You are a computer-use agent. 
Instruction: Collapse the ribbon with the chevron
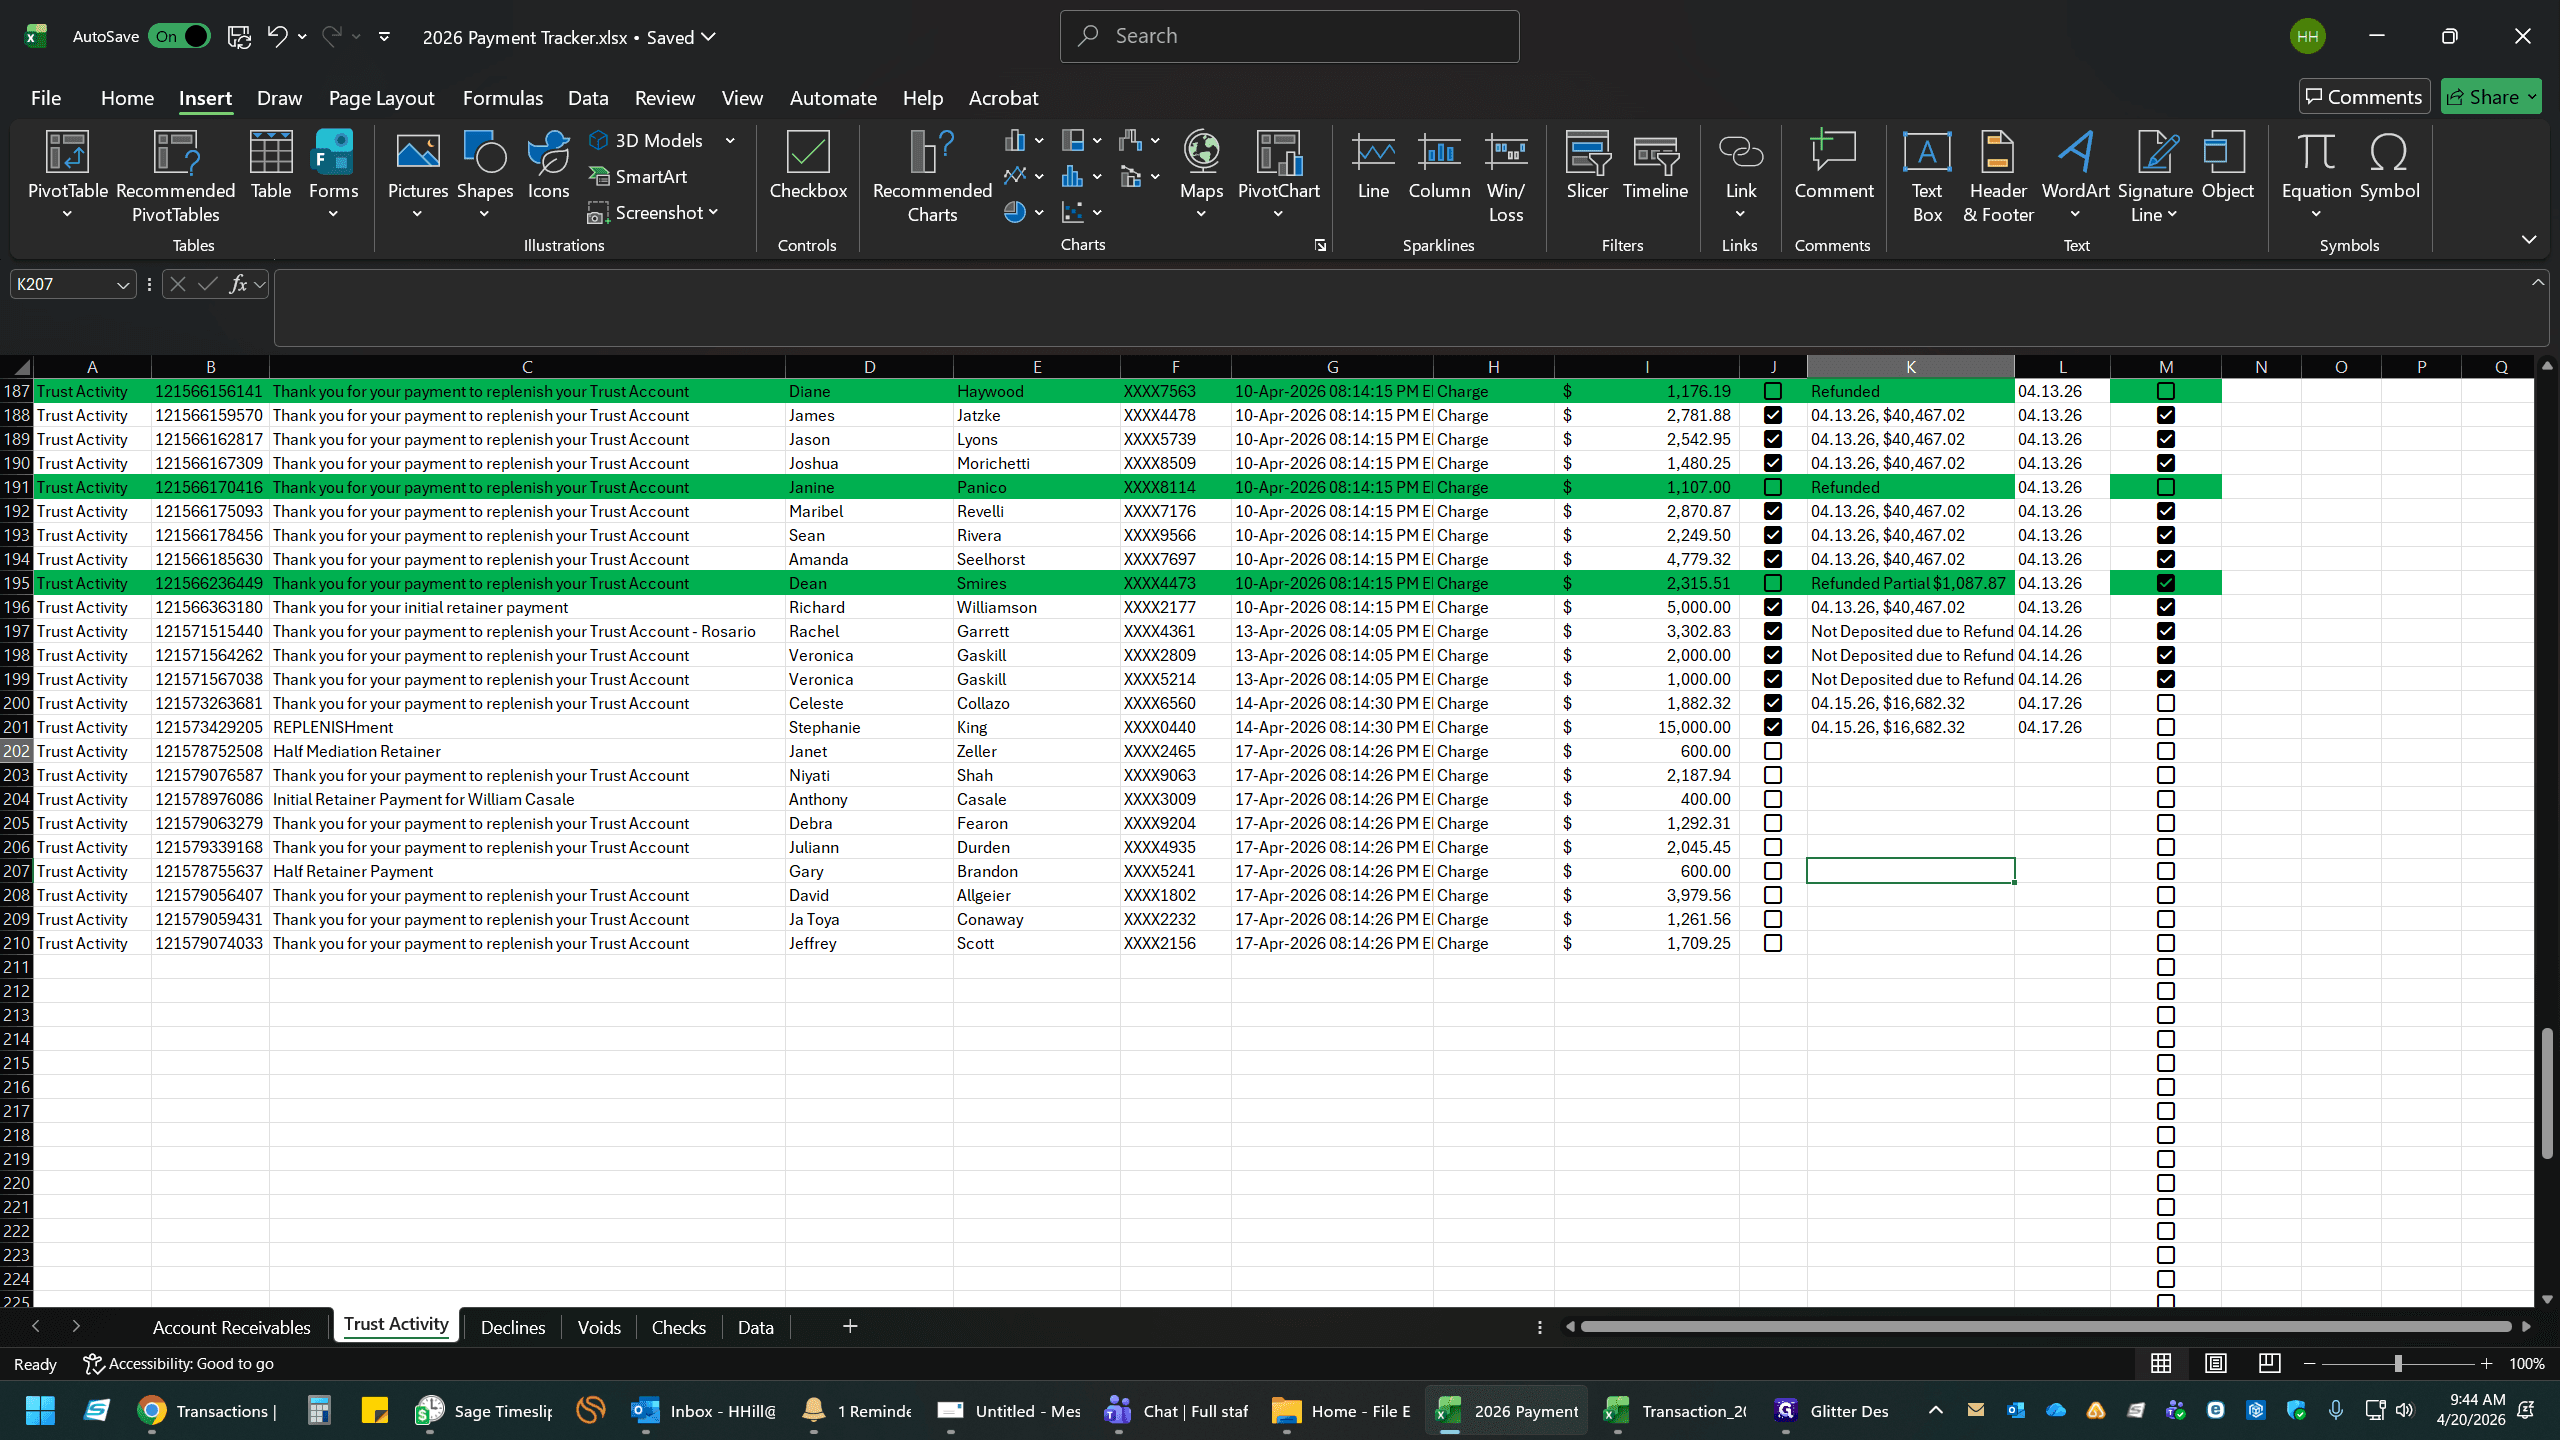[2529, 240]
